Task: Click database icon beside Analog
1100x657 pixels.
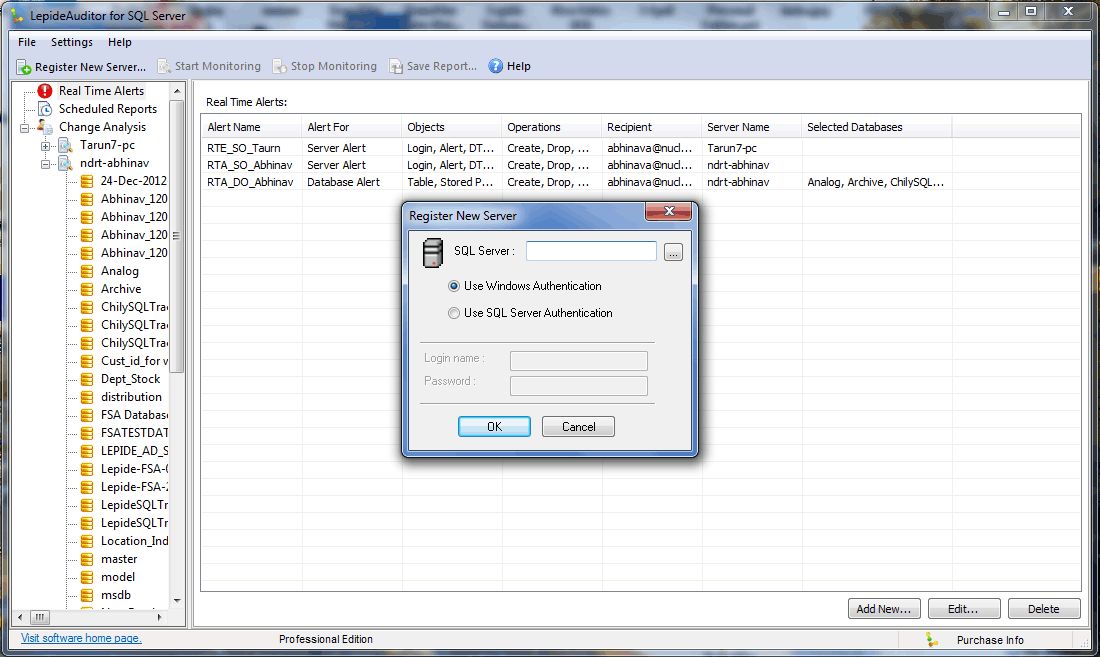Action: pos(87,271)
